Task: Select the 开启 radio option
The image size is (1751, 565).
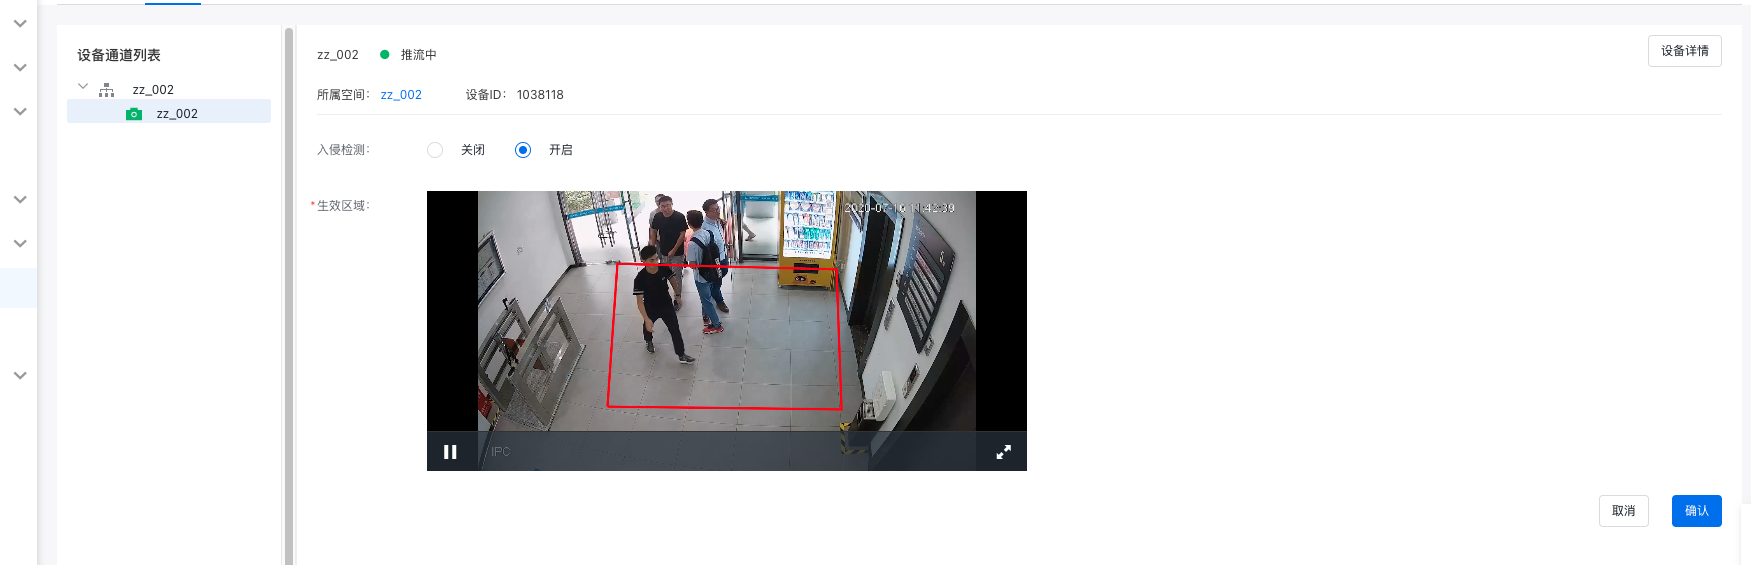Action: pyautogui.click(x=523, y=150)
